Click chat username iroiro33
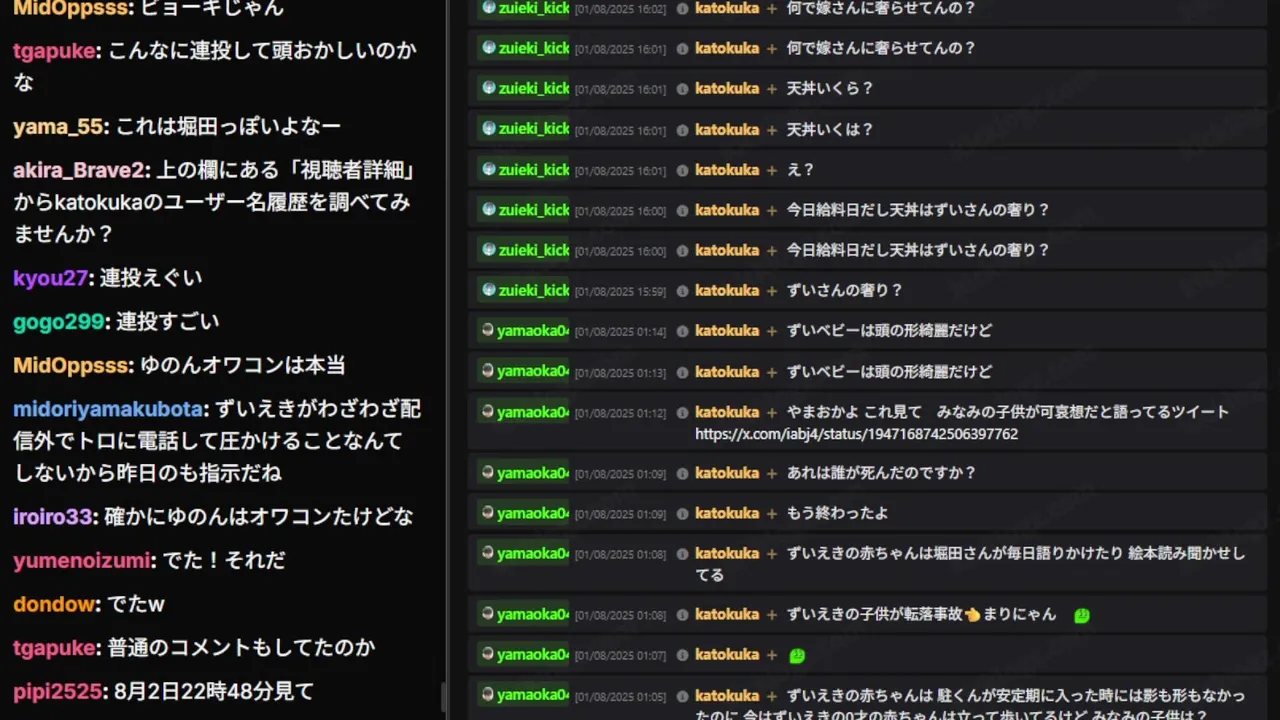 [x=52, y=517]
